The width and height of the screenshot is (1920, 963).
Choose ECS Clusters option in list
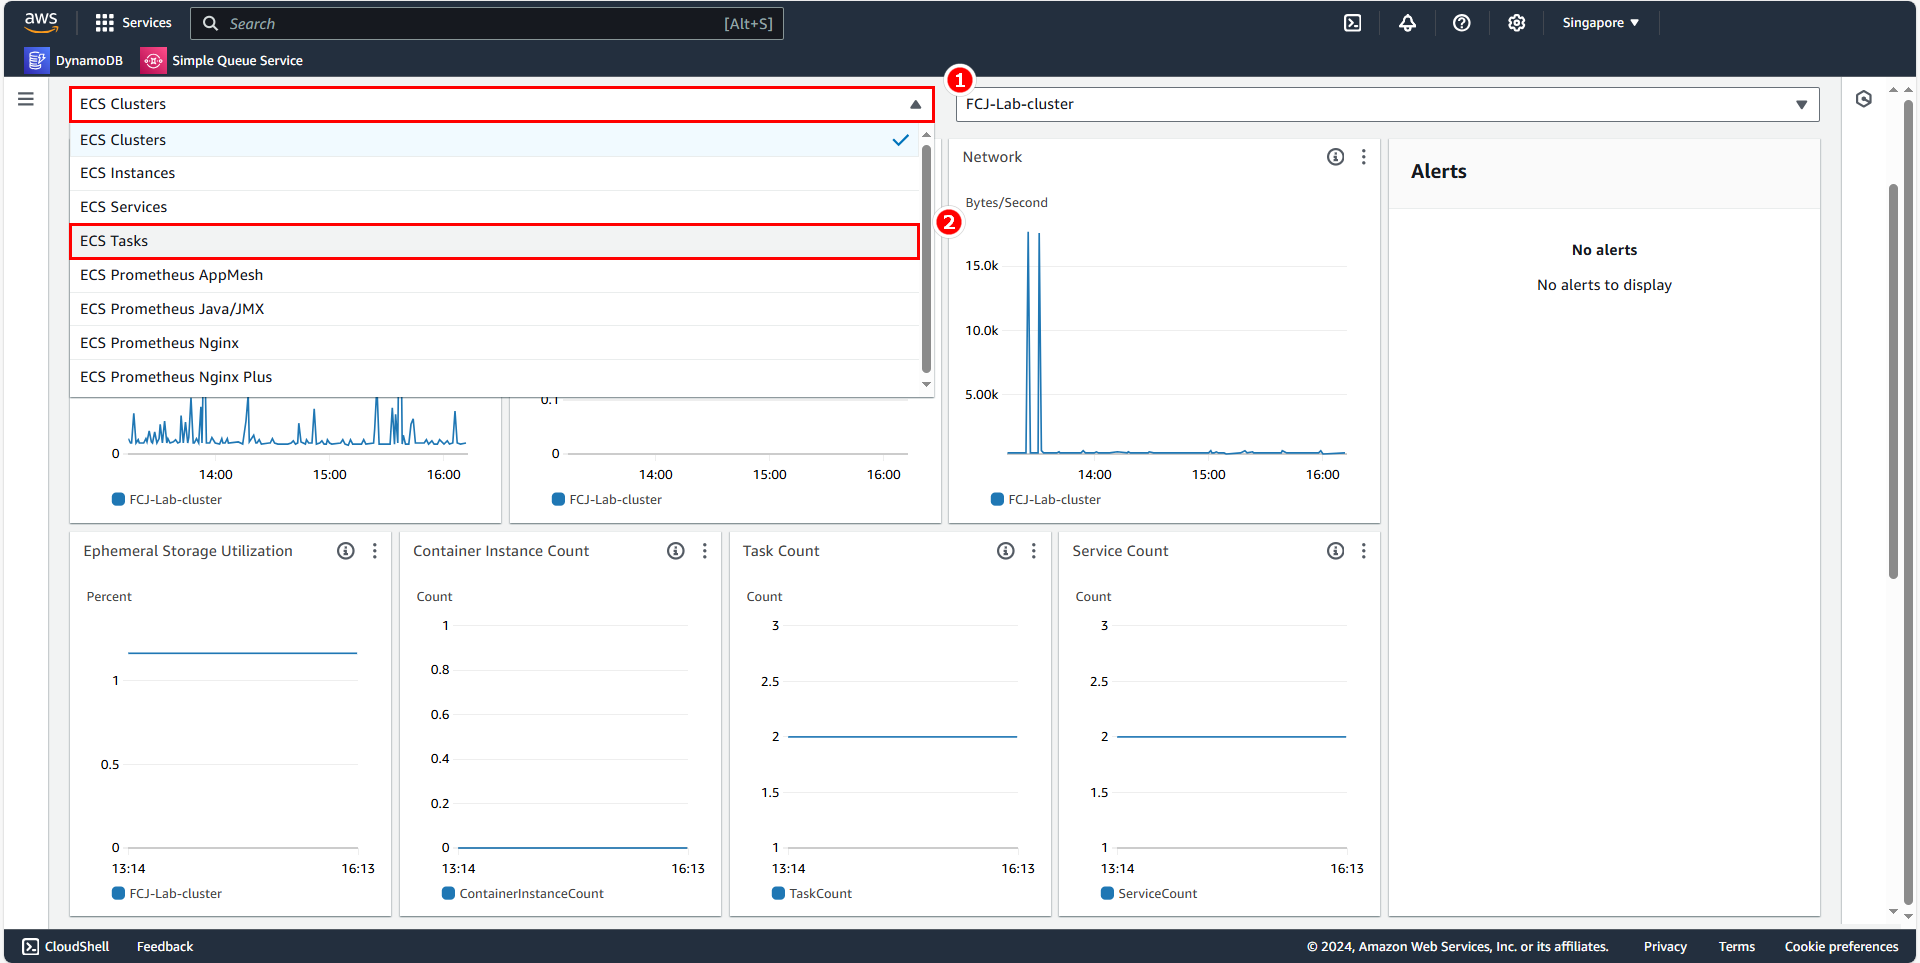click(x=495, y=140)
